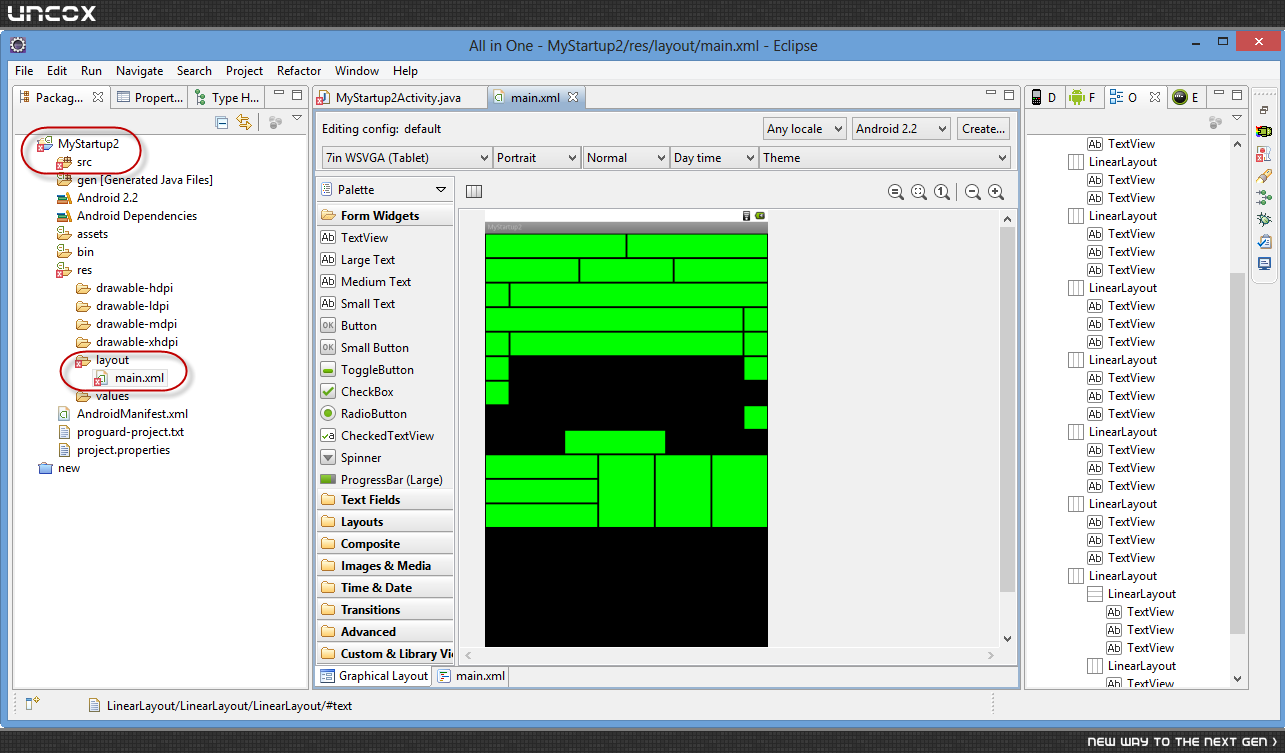
Task: Zoom in the layout canvas
Action: point(996,192)
